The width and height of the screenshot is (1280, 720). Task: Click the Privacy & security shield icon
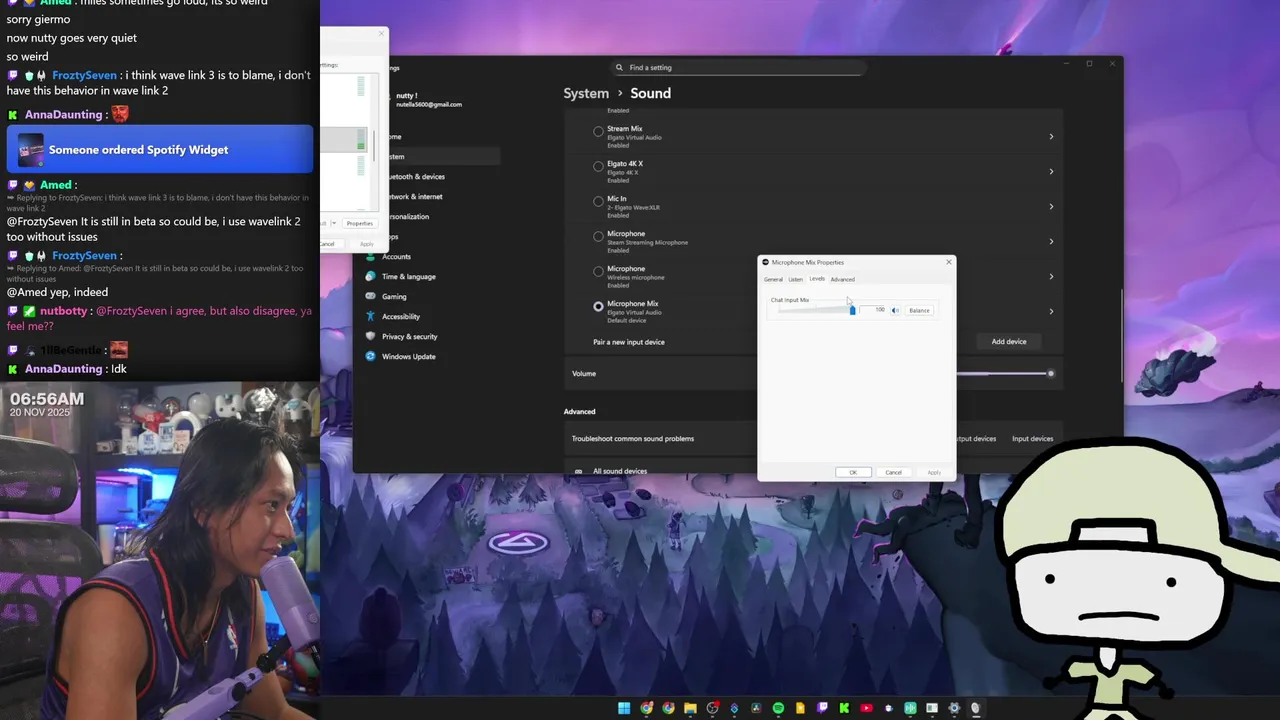(x=371, y=336)
